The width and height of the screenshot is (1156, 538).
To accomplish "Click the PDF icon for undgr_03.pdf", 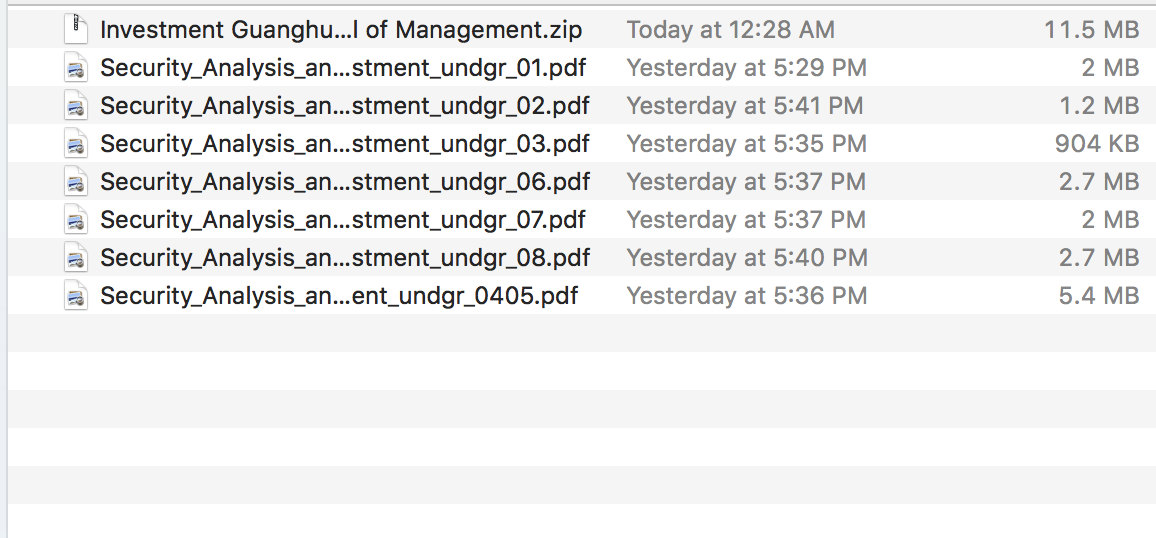I will point(76,144).
